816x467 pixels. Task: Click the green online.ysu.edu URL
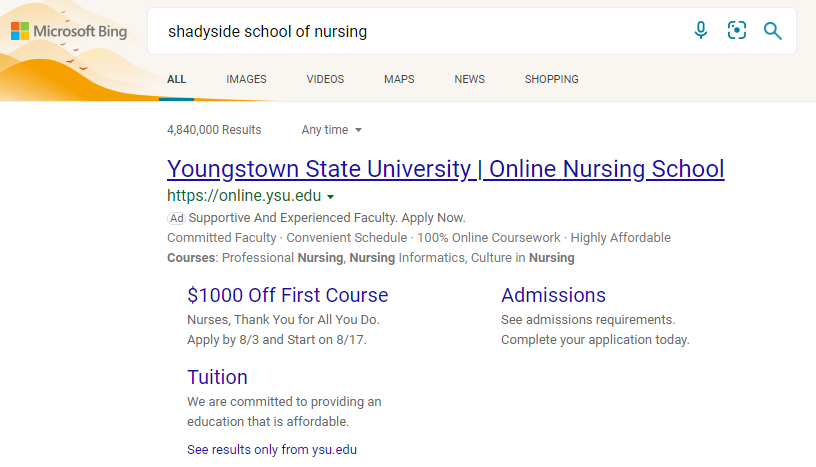[244, 196]
